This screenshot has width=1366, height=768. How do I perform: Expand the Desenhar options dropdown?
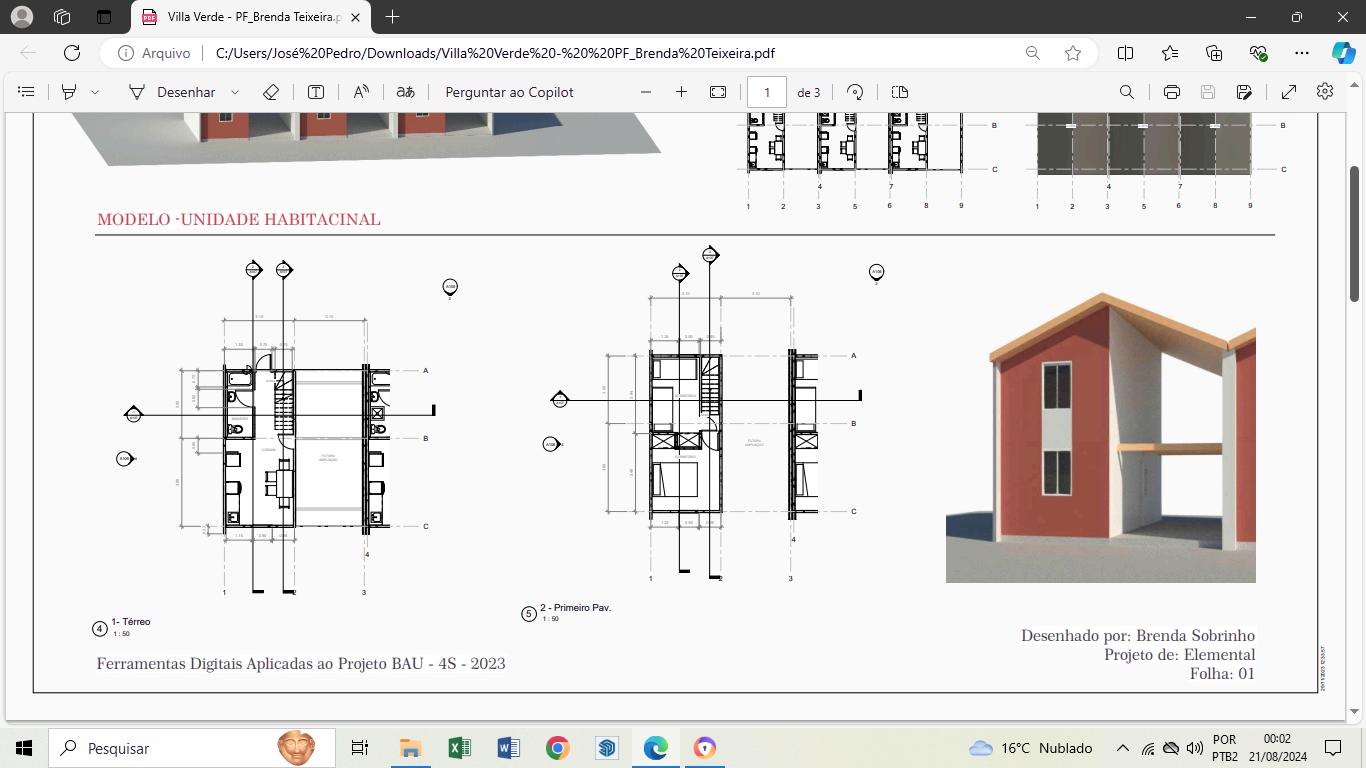[235, 92]
